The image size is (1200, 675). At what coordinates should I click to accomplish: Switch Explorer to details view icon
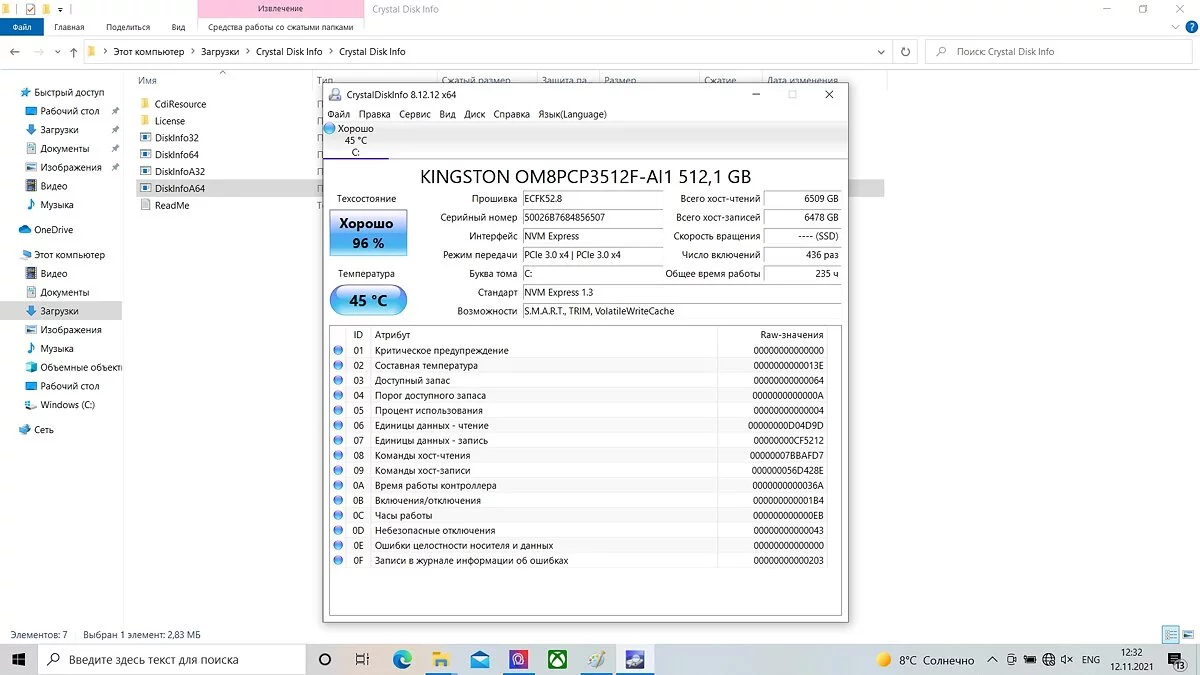[x=1171, y=634]
